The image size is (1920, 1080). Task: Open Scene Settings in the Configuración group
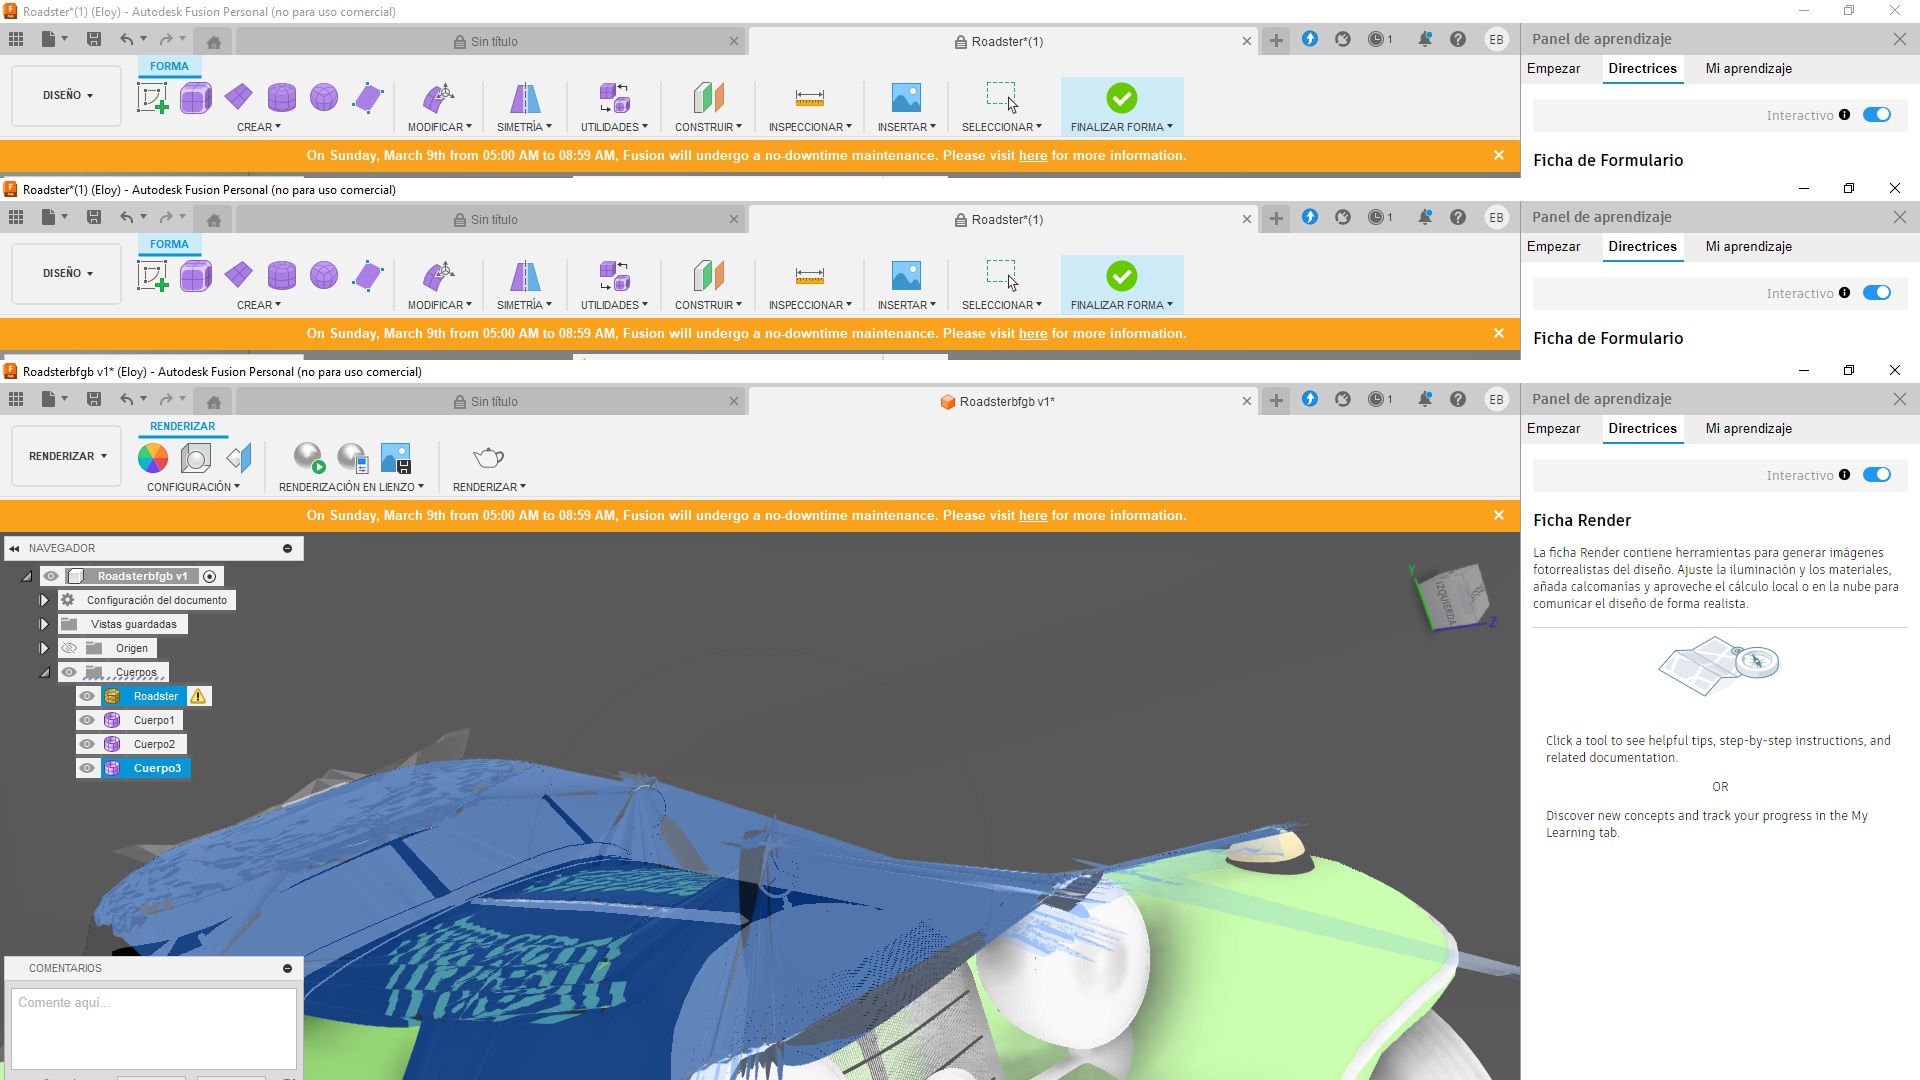click(196, 458)
